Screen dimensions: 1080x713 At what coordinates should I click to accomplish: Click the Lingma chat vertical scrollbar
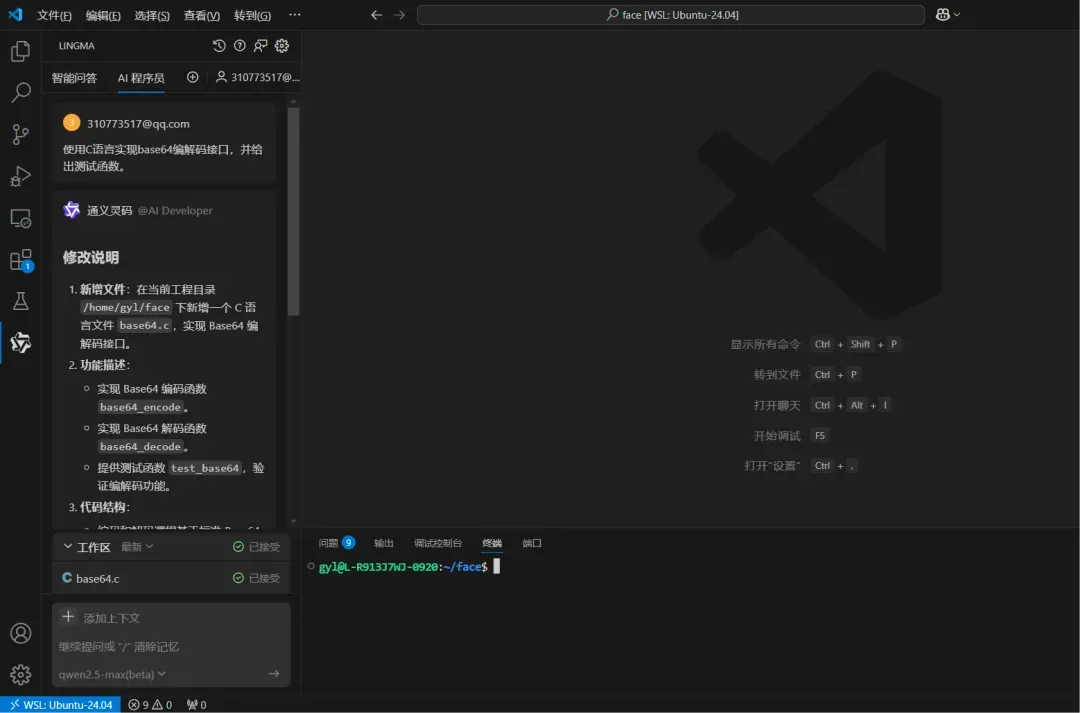click(x=293, y=210)
